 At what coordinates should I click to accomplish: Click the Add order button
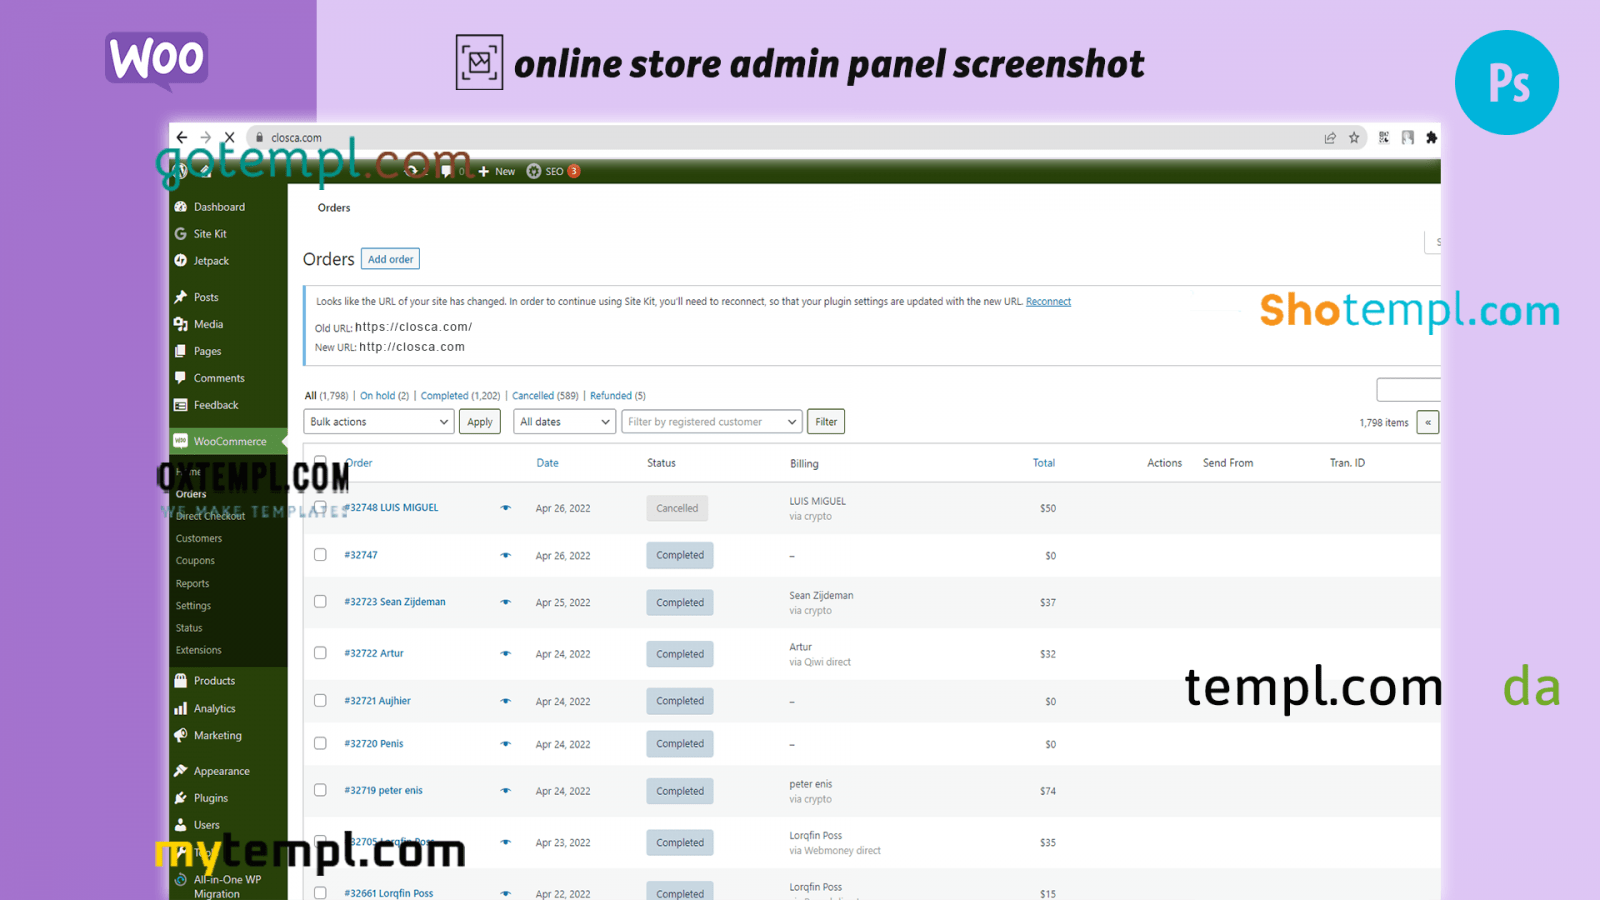click(390, 259)
